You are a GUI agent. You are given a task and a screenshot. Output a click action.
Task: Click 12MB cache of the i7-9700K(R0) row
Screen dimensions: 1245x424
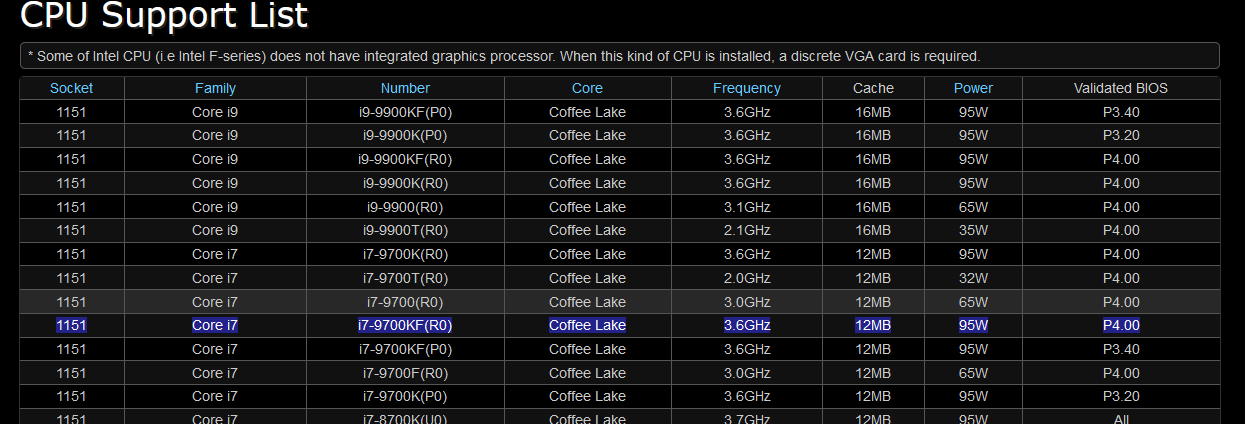(873, 254)
